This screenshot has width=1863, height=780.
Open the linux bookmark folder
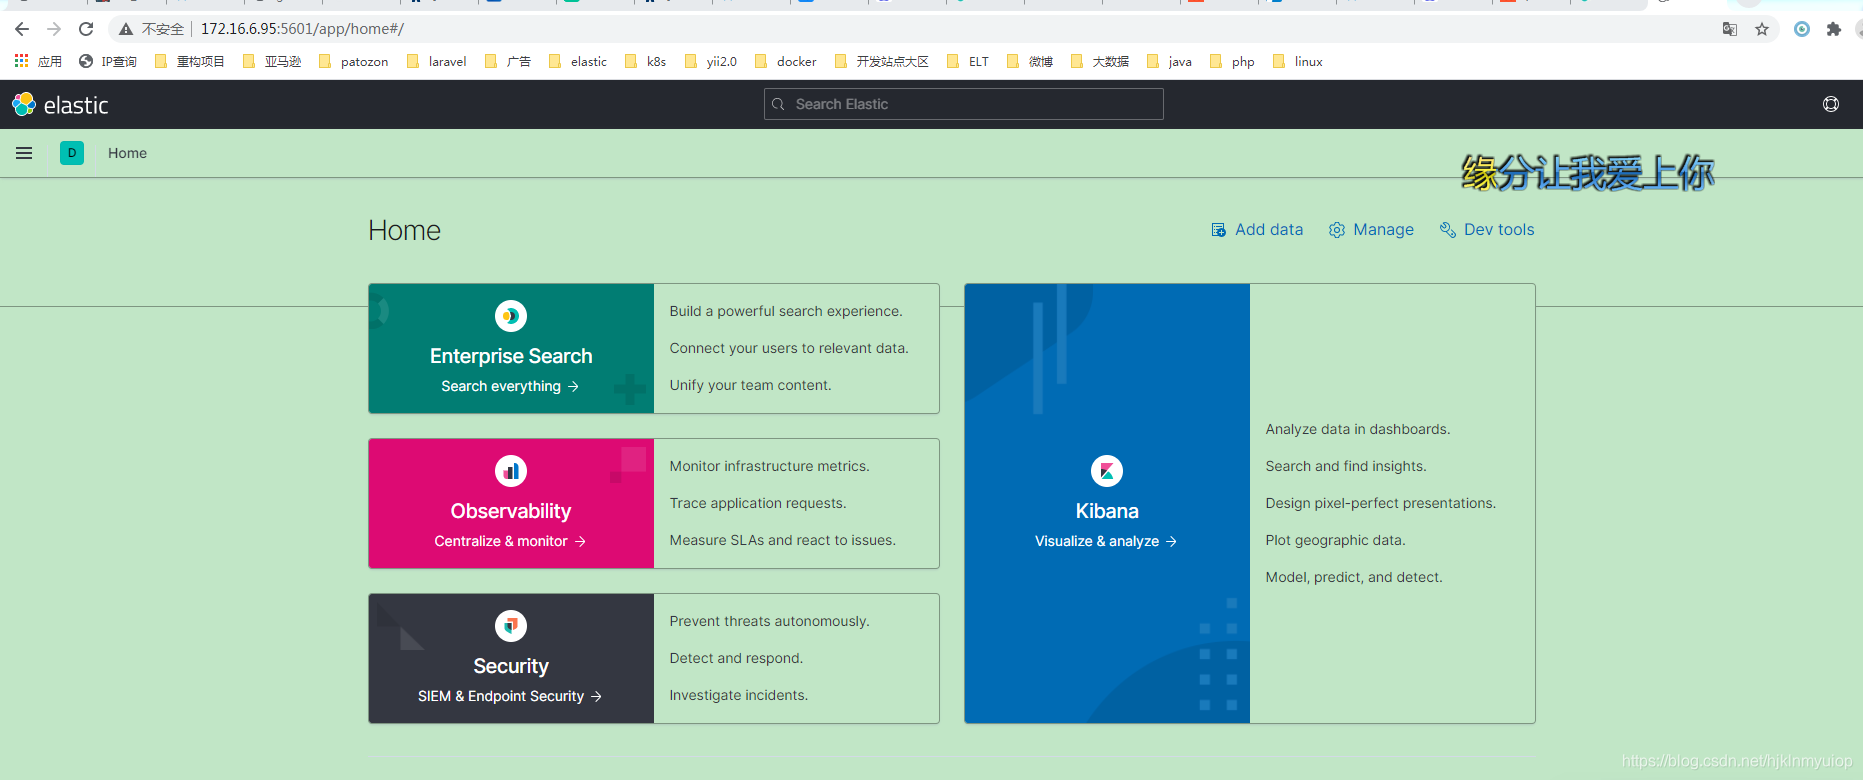[x=1298, y=61]
